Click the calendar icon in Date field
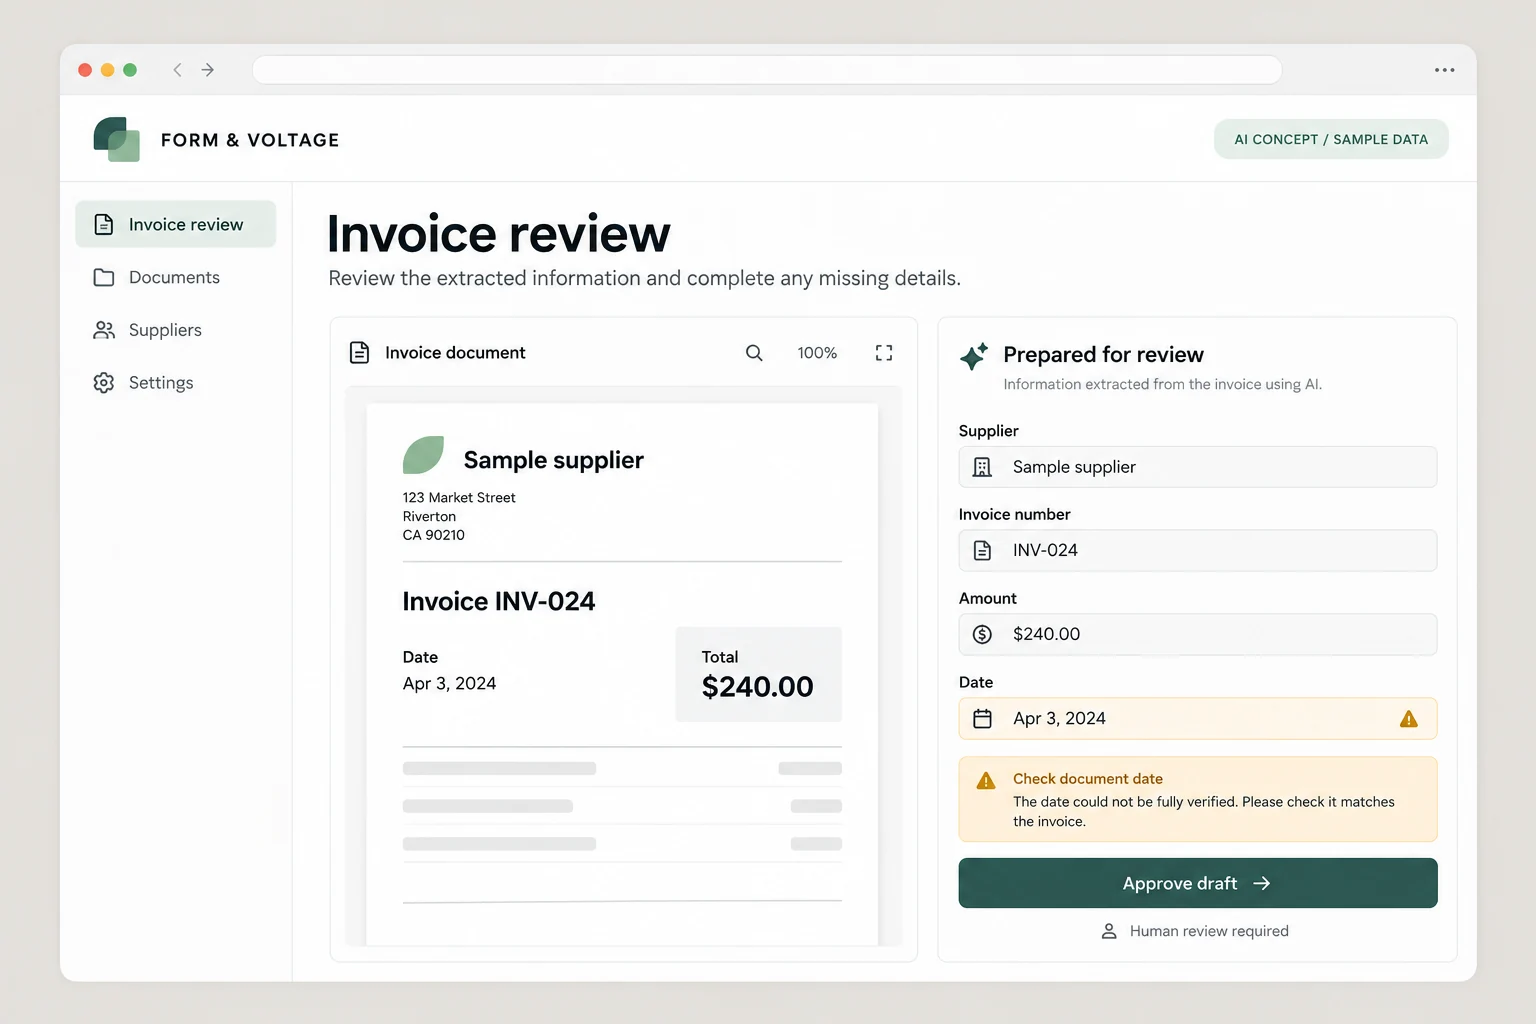This screenshot has height=1024, width=1536. coord(982,718)
